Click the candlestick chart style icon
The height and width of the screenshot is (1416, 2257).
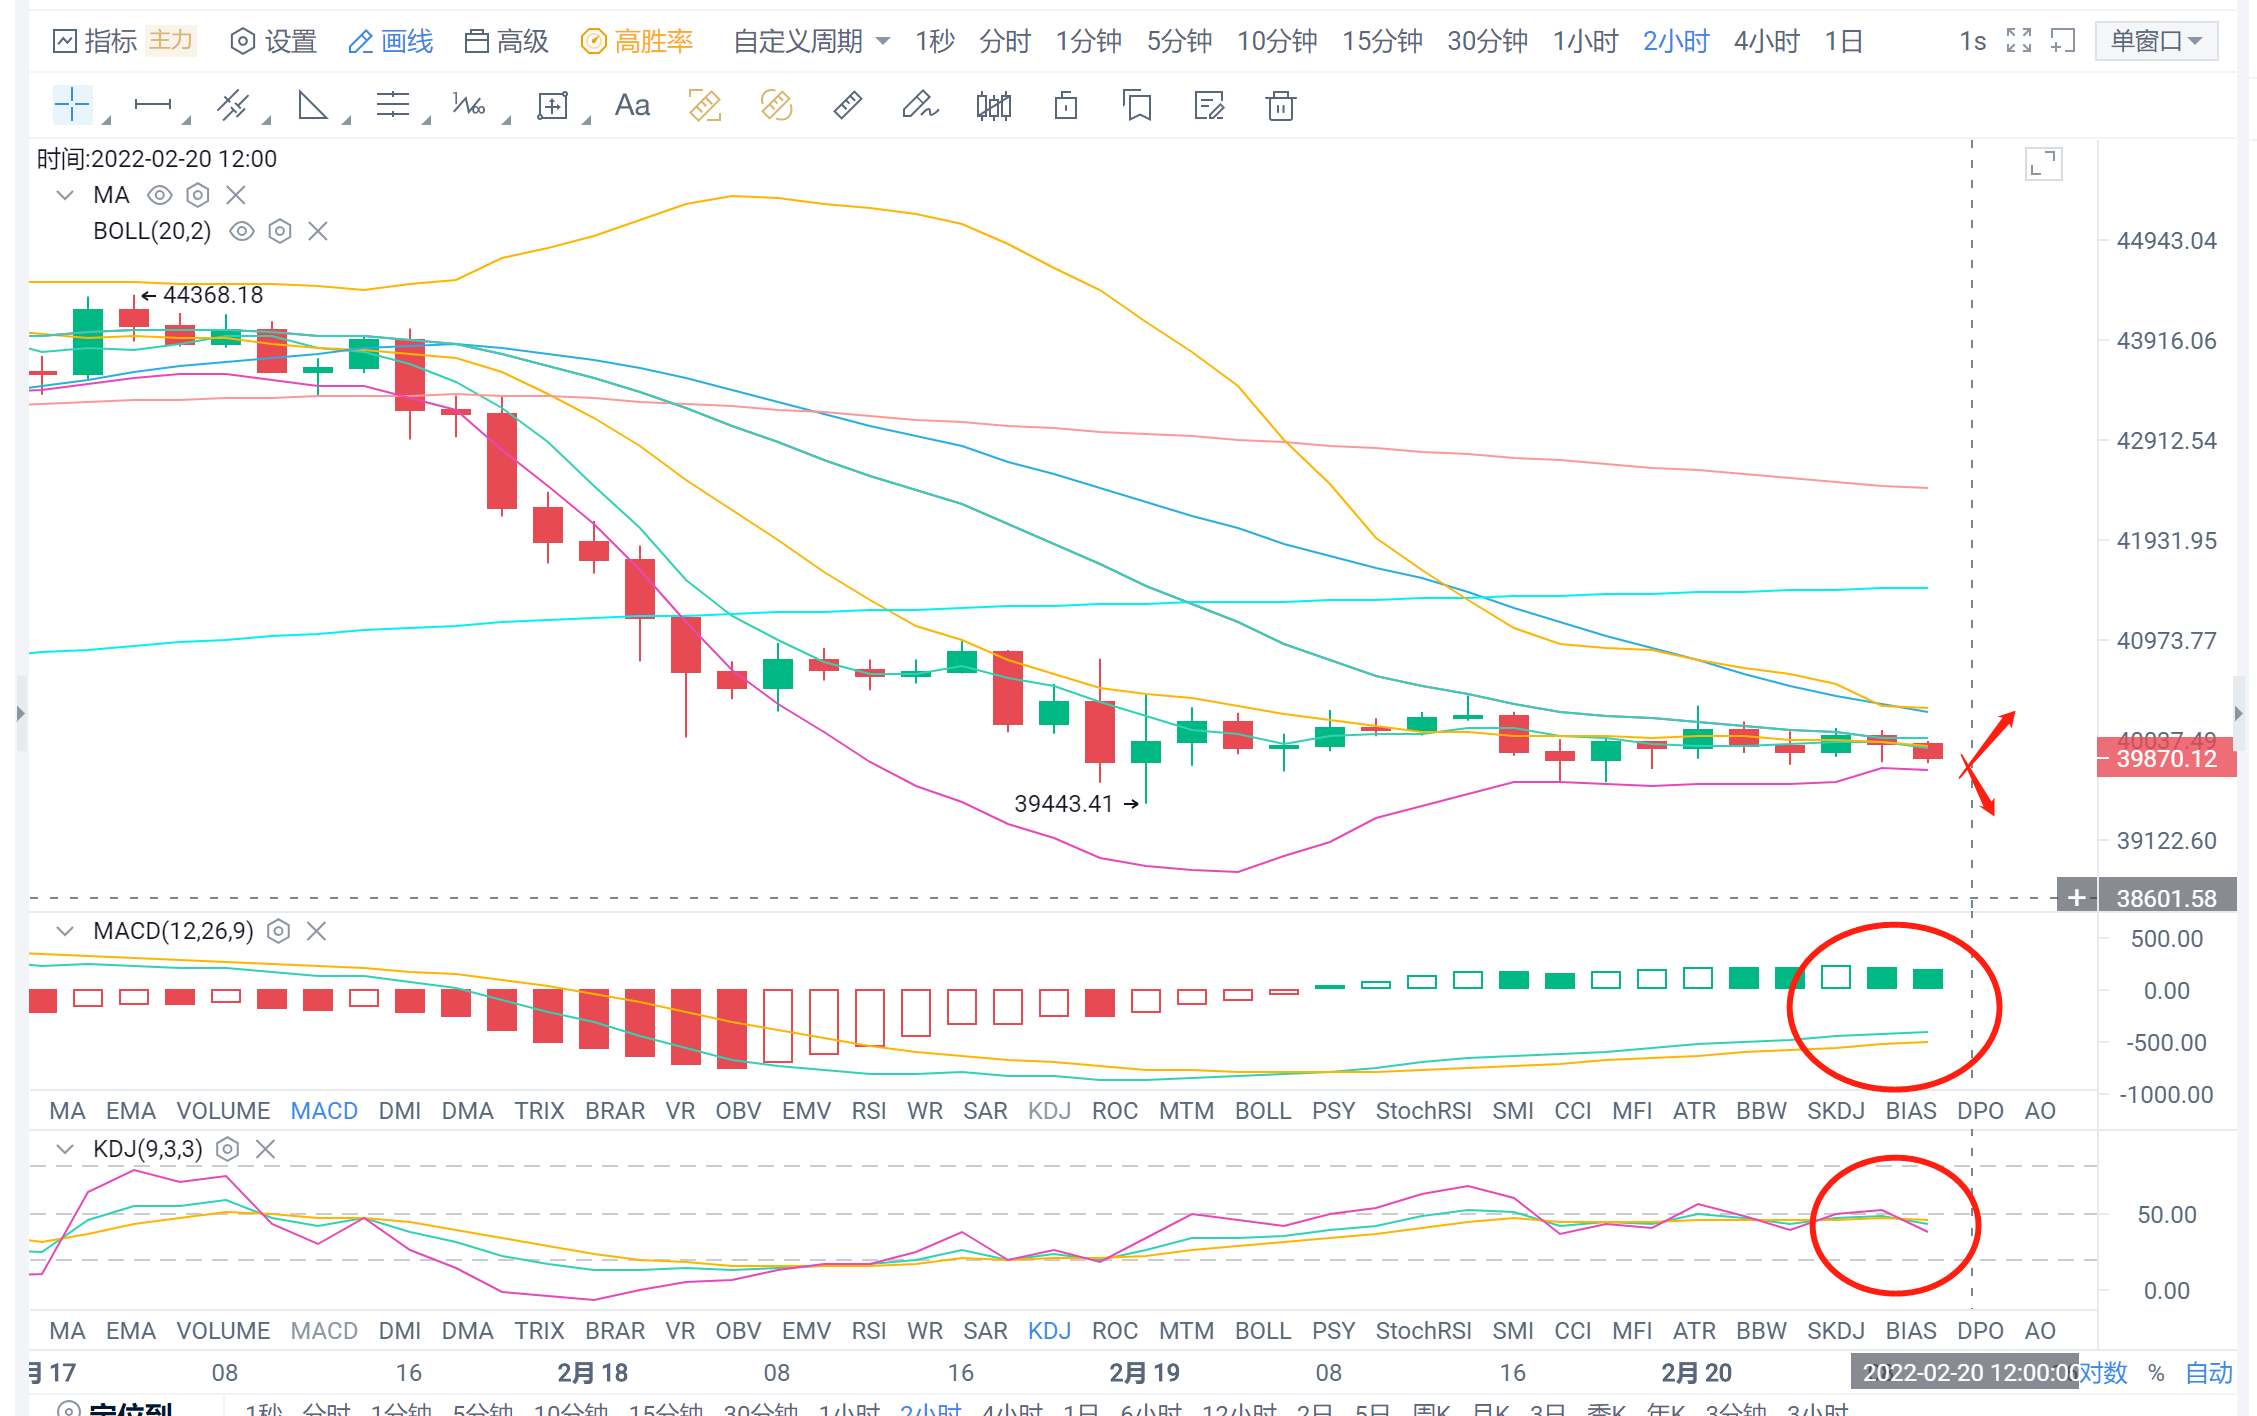click(993, 105)
